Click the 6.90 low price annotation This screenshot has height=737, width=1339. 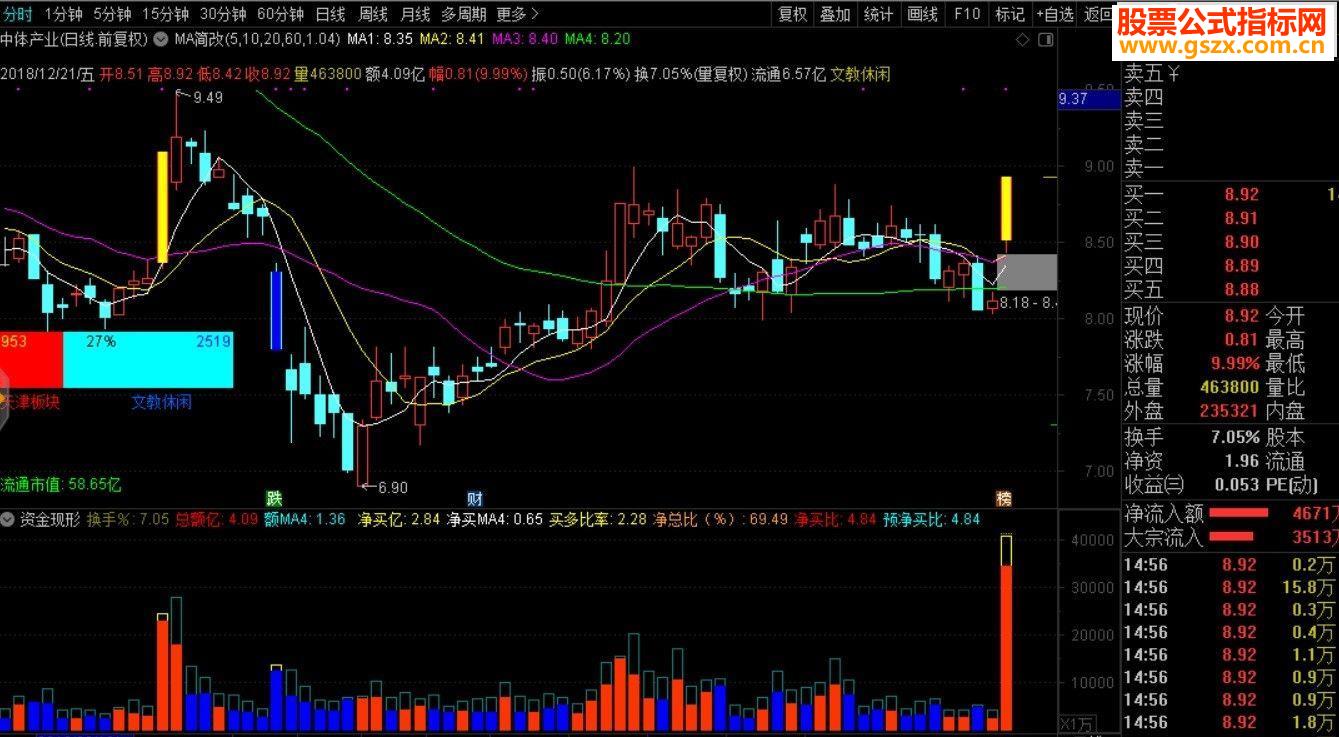coord(392,488)
